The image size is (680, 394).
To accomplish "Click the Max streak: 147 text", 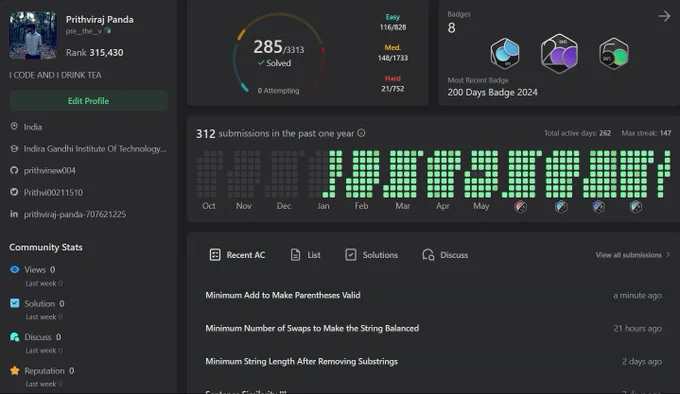I will [x=646, y=133].
